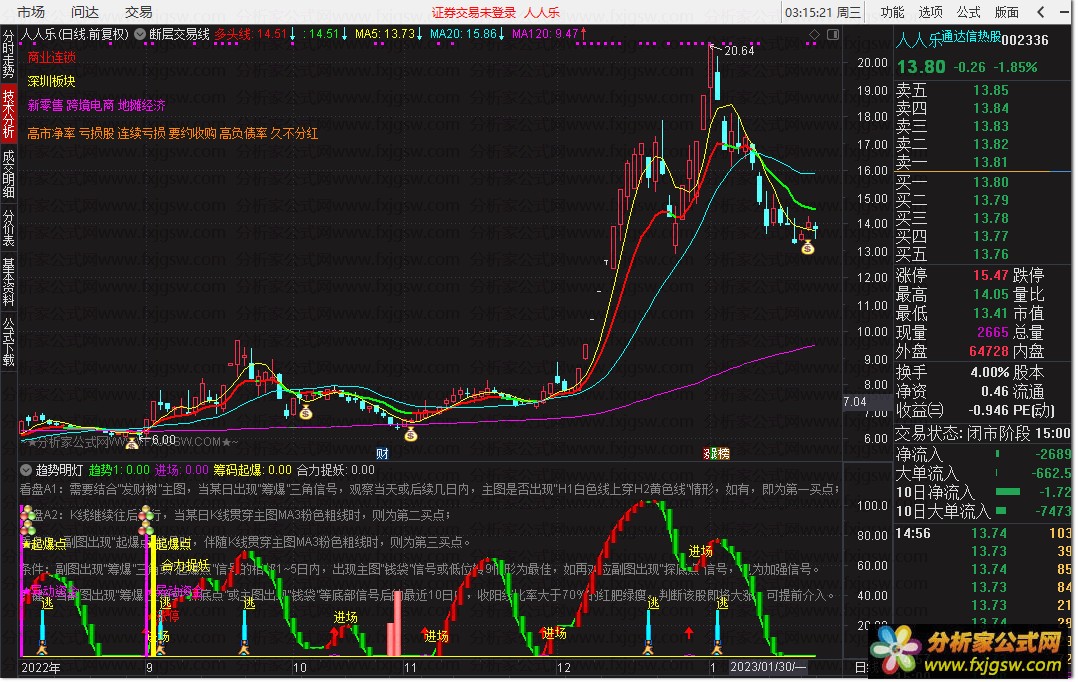The width and height of the screenshot is (1078, 682).
Task: Click the 卖一 price 13.81
Action: tap(991, 162)
